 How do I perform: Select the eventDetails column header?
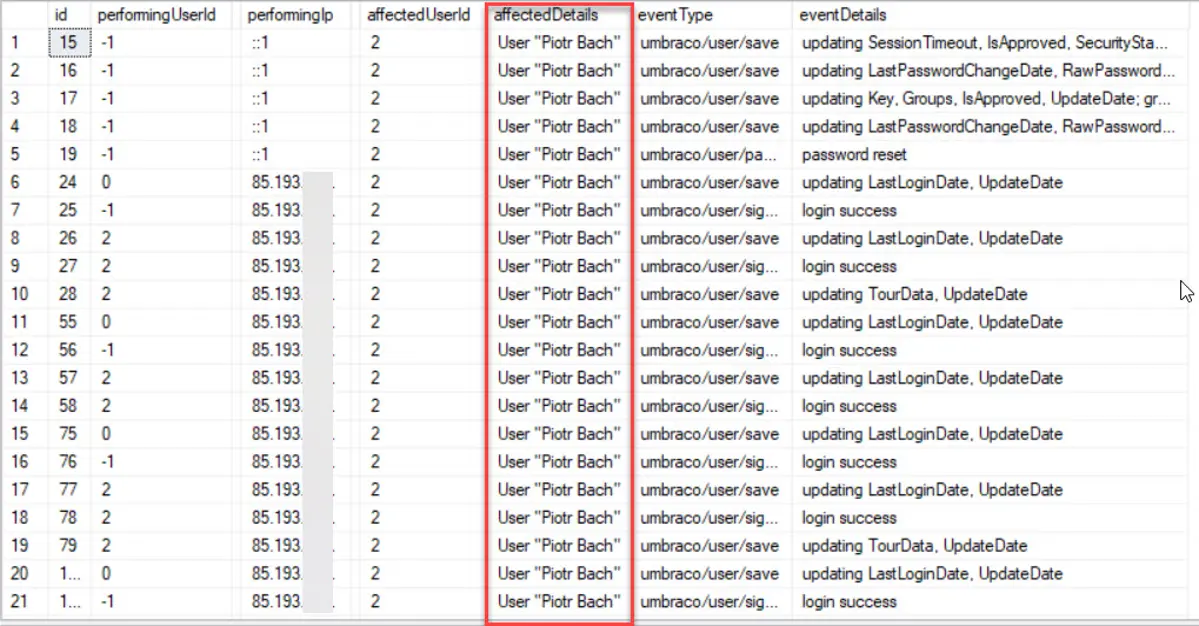[842, 15]
